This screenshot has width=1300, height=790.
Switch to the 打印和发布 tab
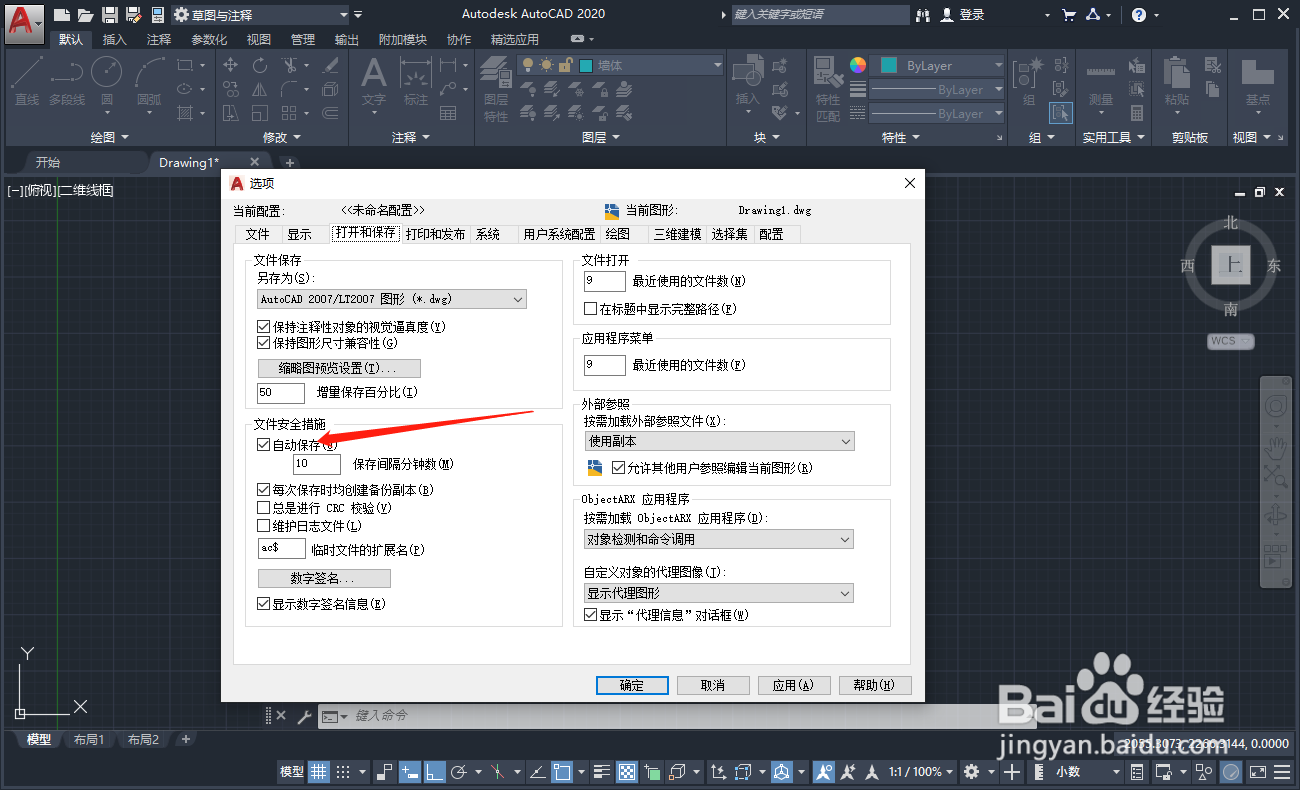tap(436, 234)
